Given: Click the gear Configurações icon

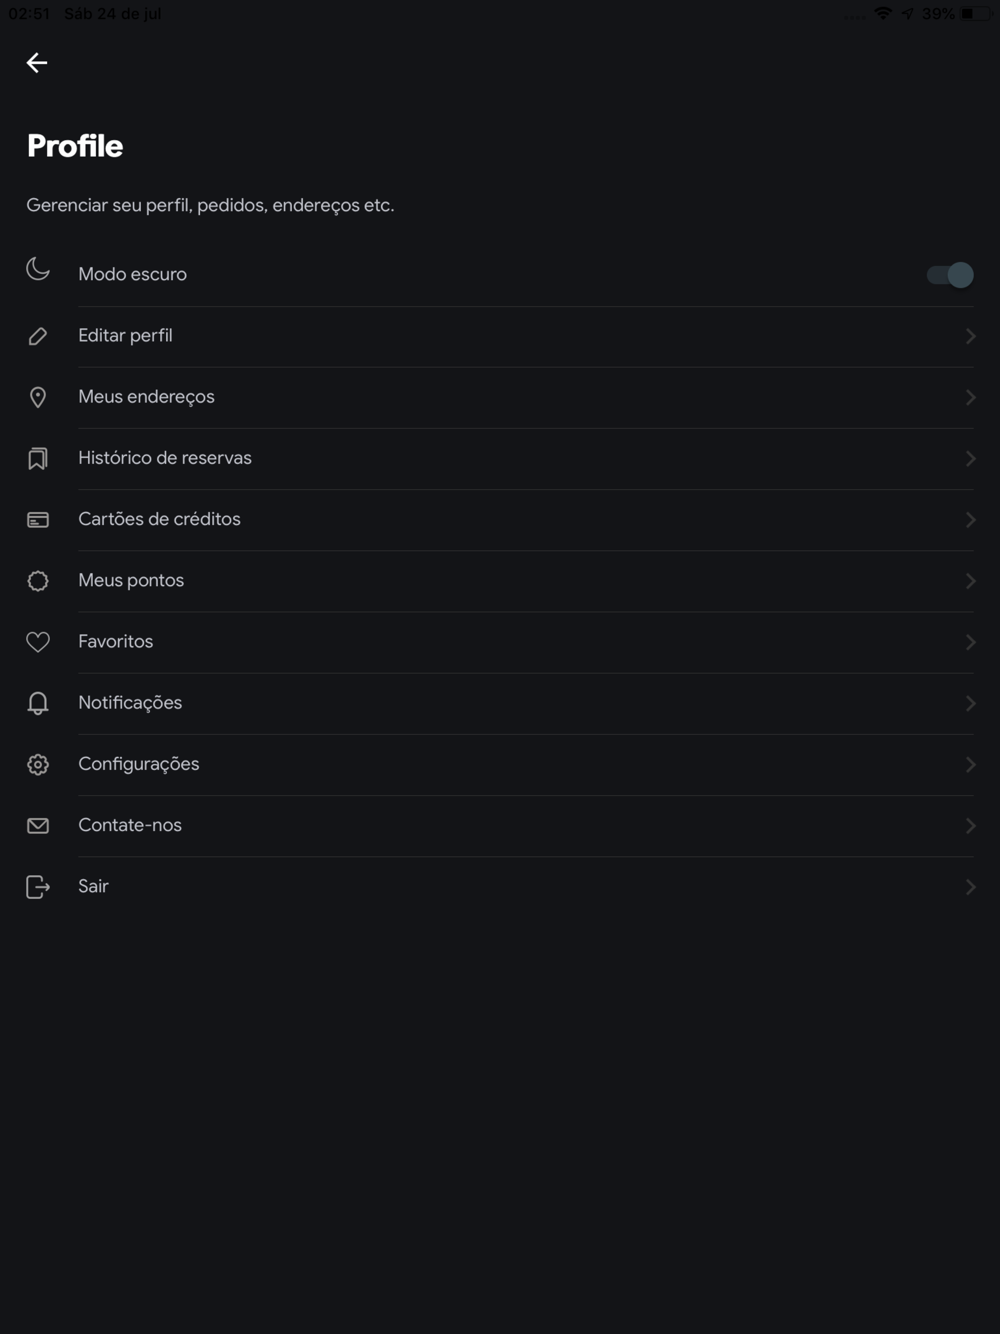Looking at the screenshot, I should 38,764.
